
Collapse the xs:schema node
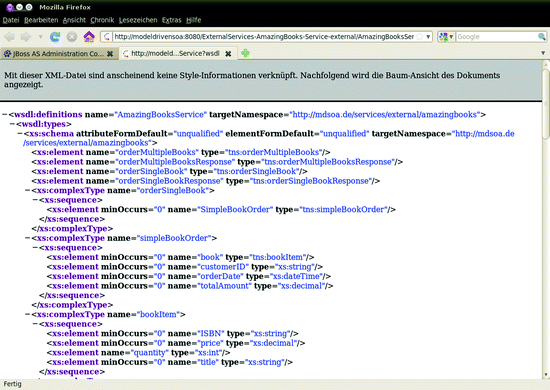pyautogui.click(x=20, y=134)
